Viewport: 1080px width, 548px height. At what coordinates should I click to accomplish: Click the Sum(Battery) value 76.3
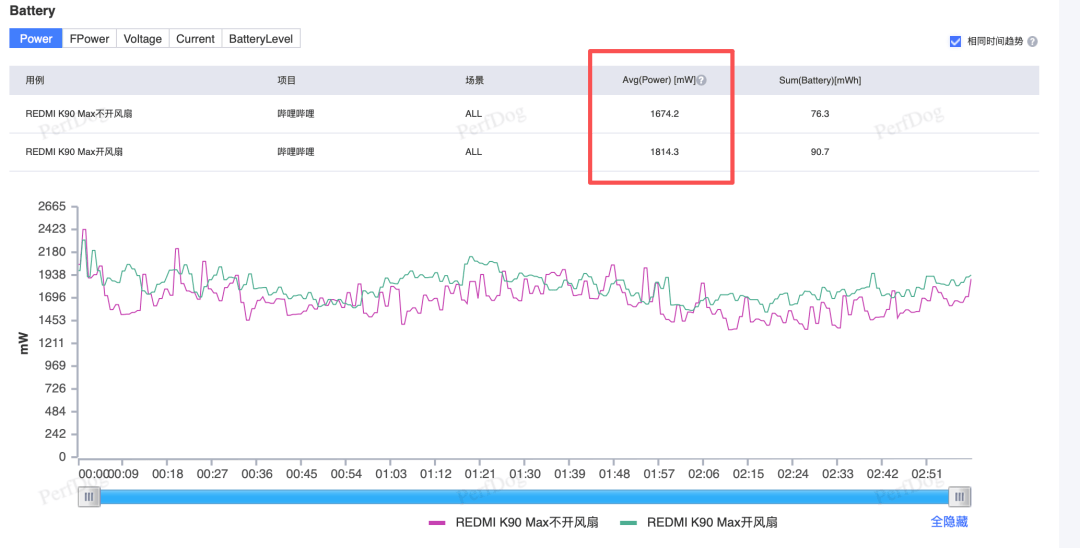(x=820, y=114)
